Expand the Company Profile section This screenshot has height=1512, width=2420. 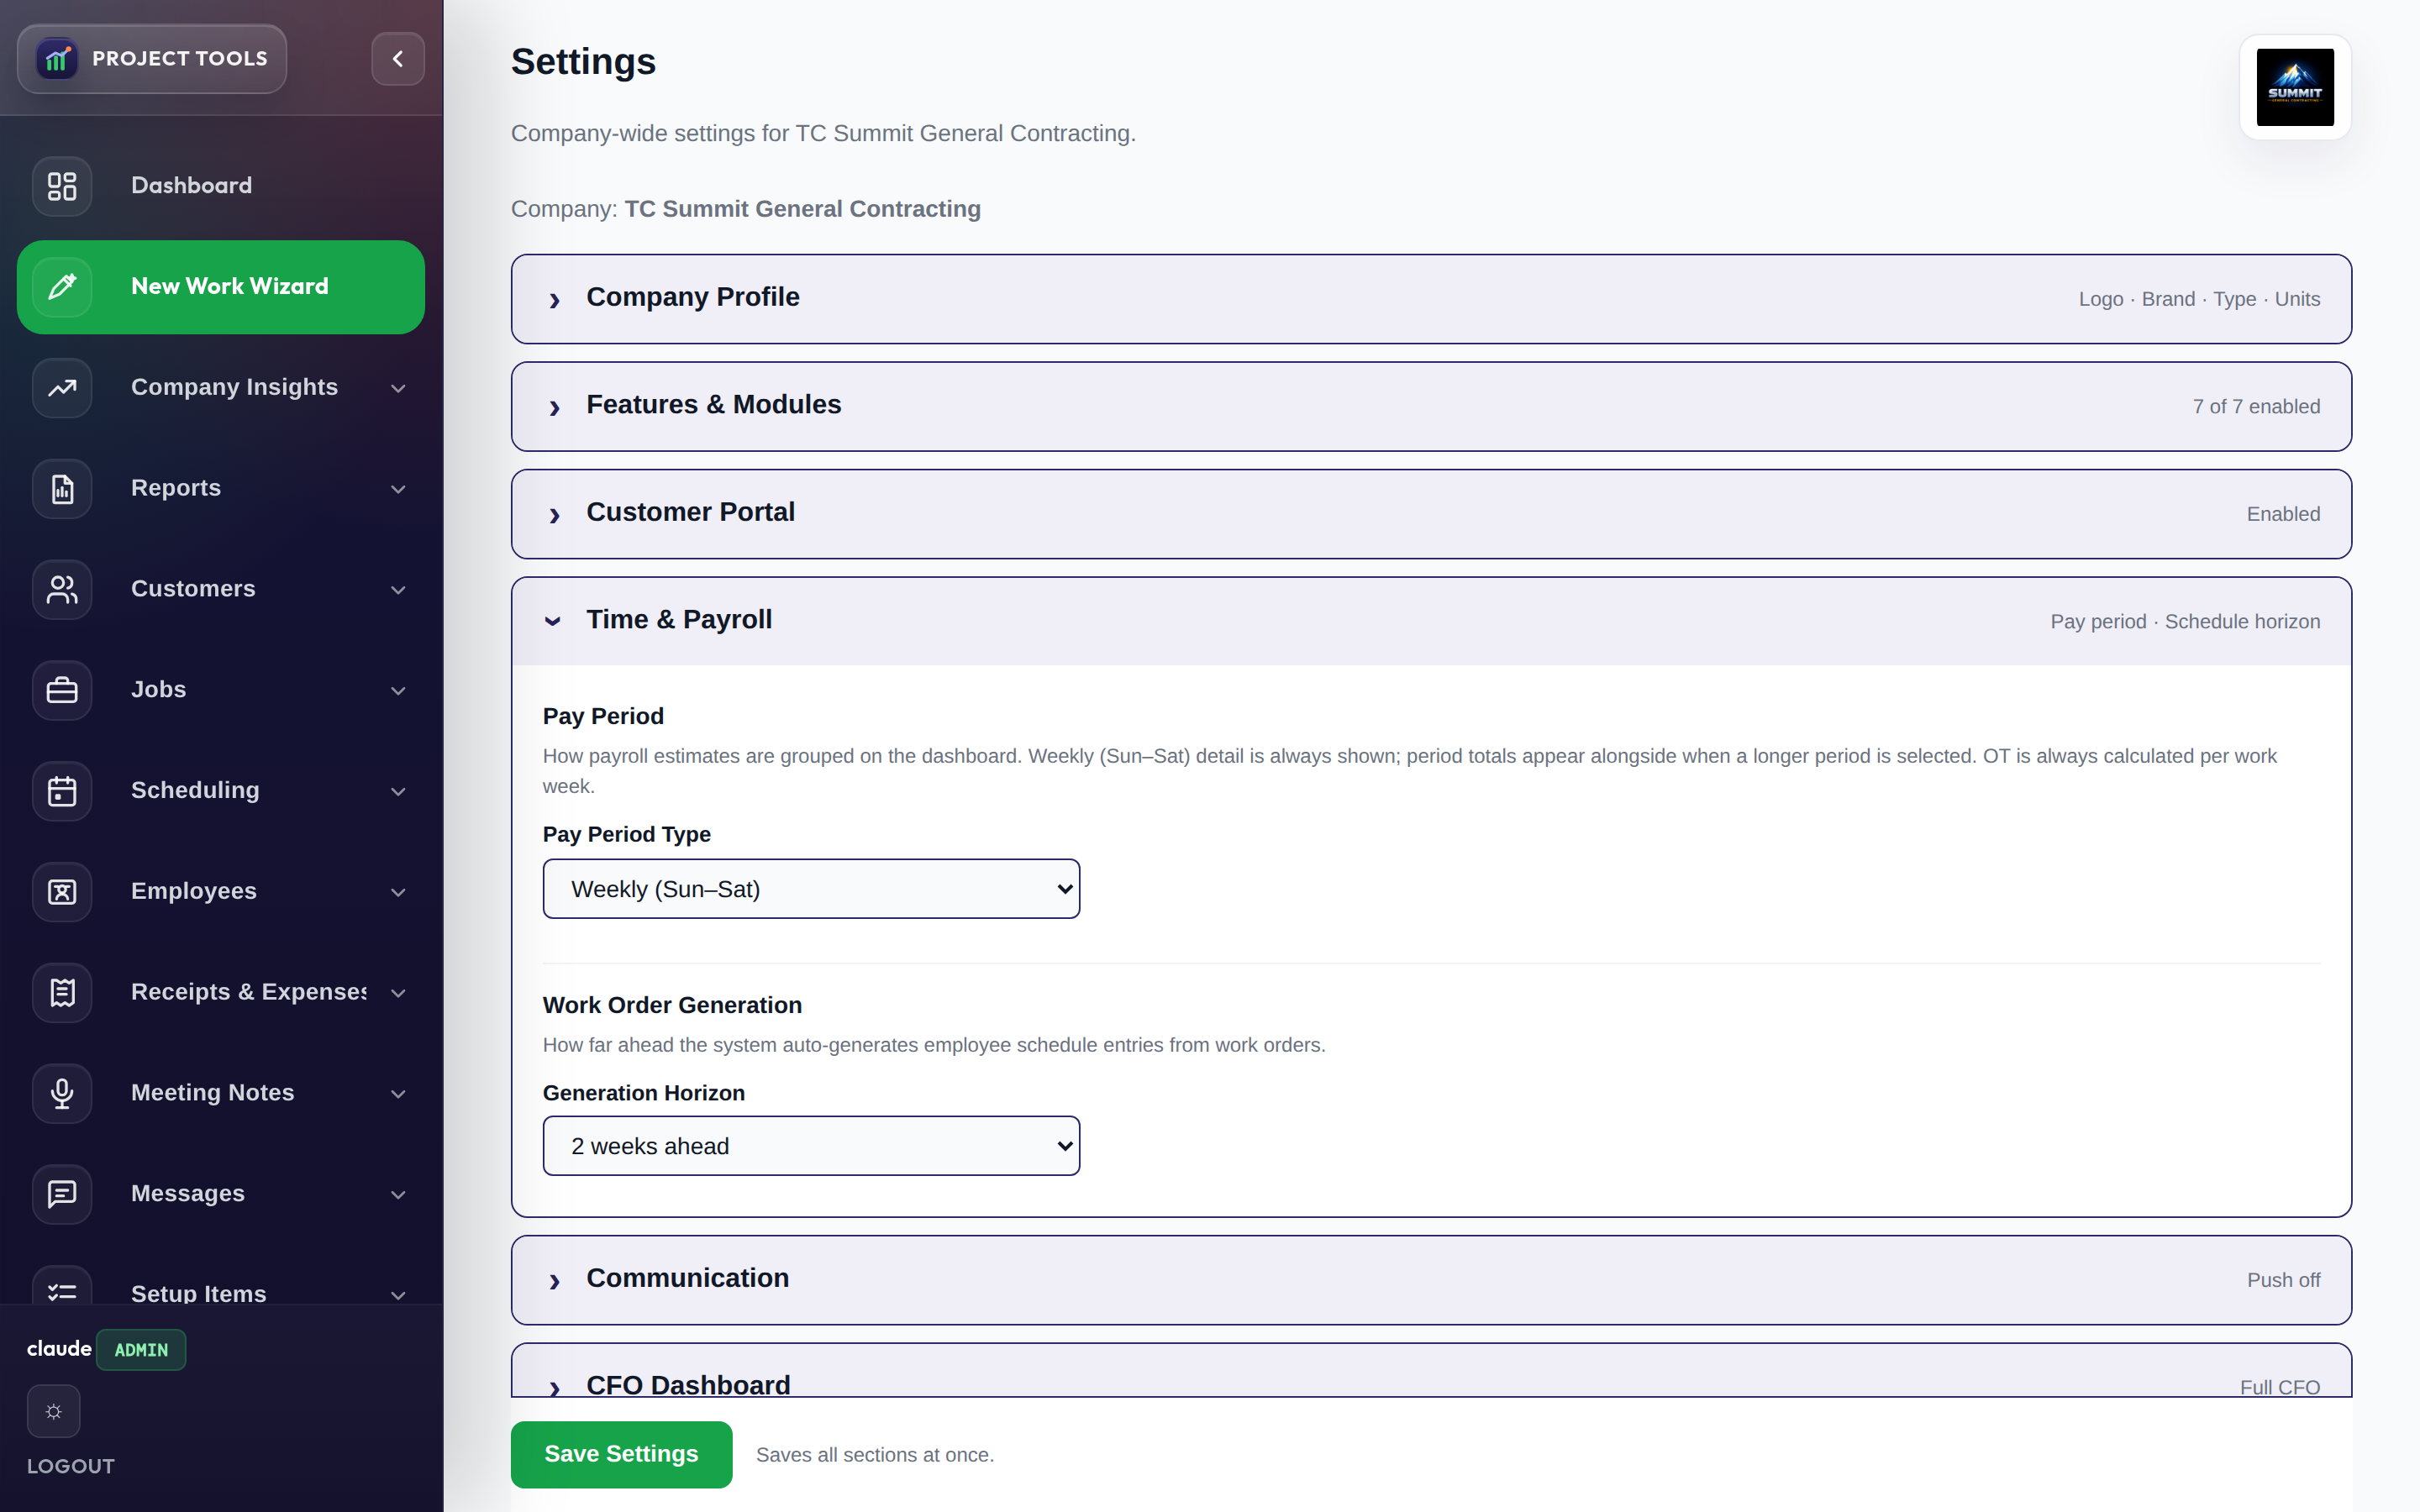tap(1431, 299)
